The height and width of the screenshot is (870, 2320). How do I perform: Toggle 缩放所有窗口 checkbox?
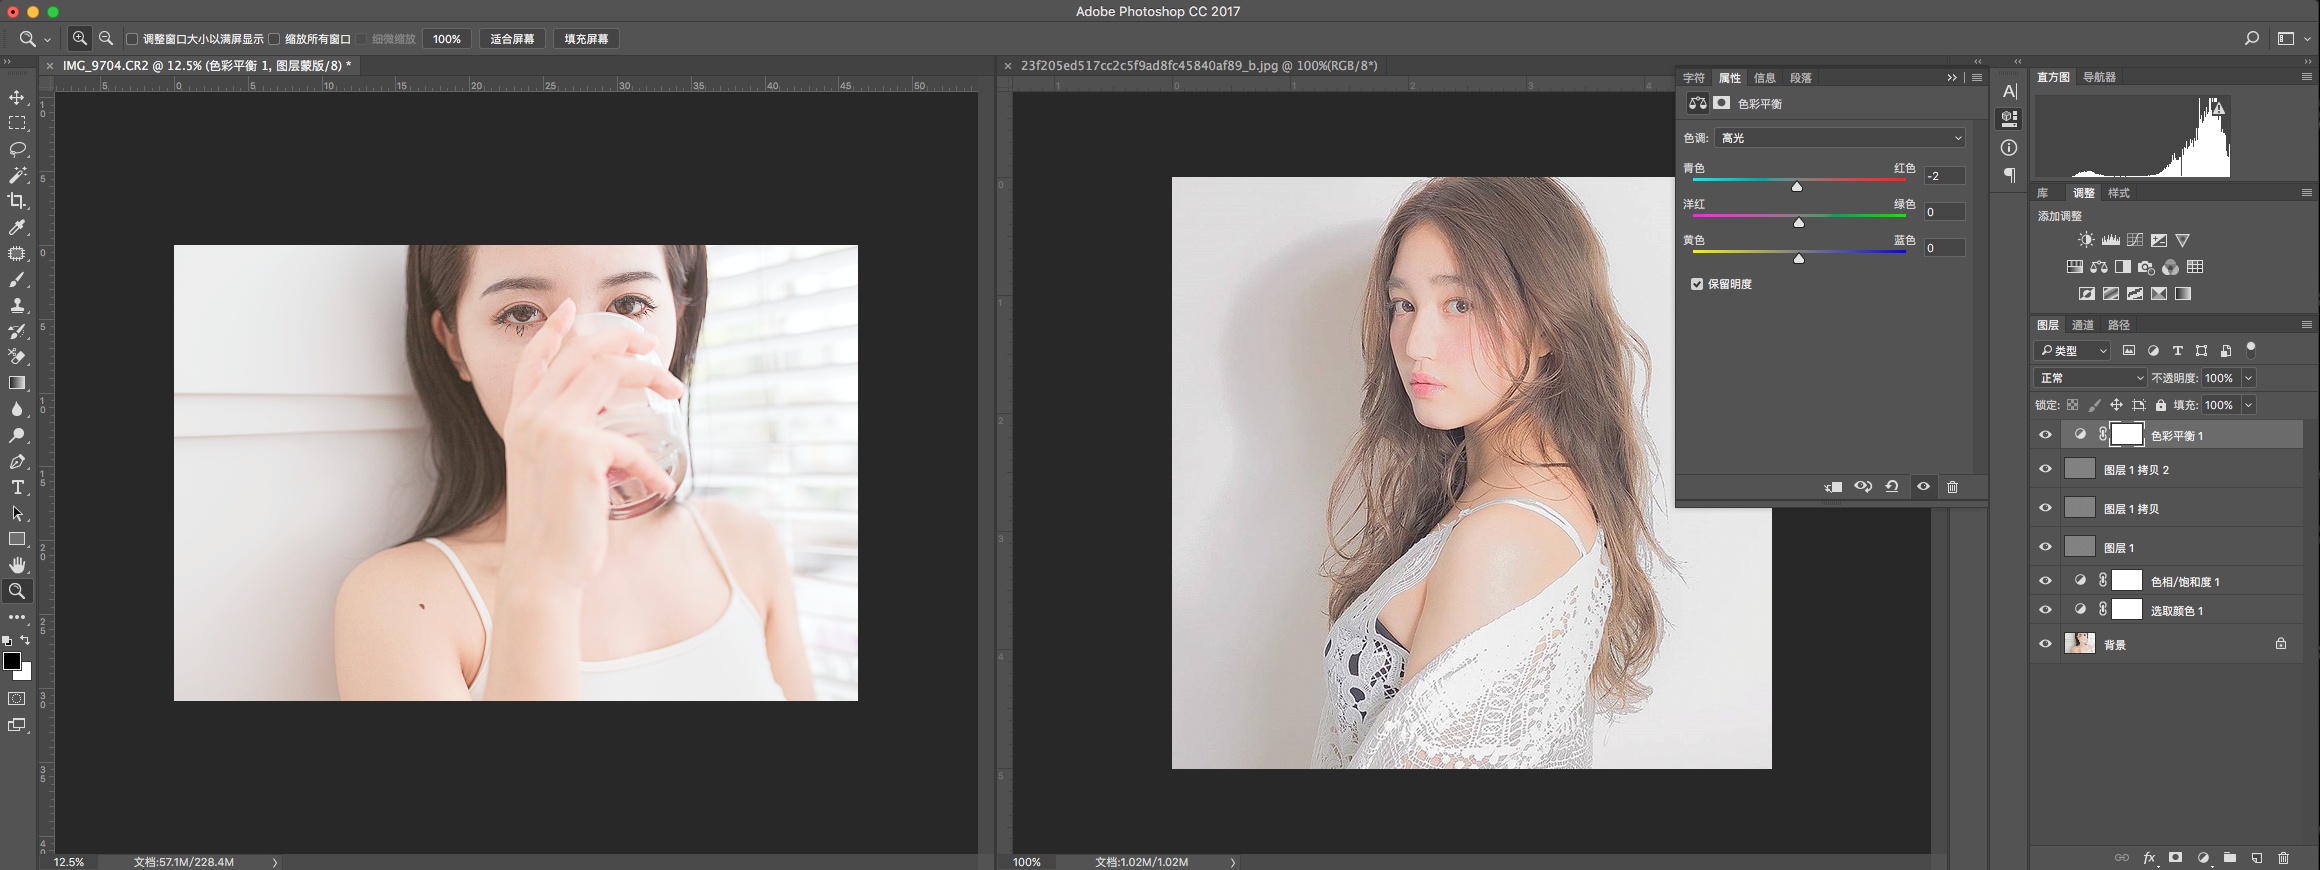point(274,39)
